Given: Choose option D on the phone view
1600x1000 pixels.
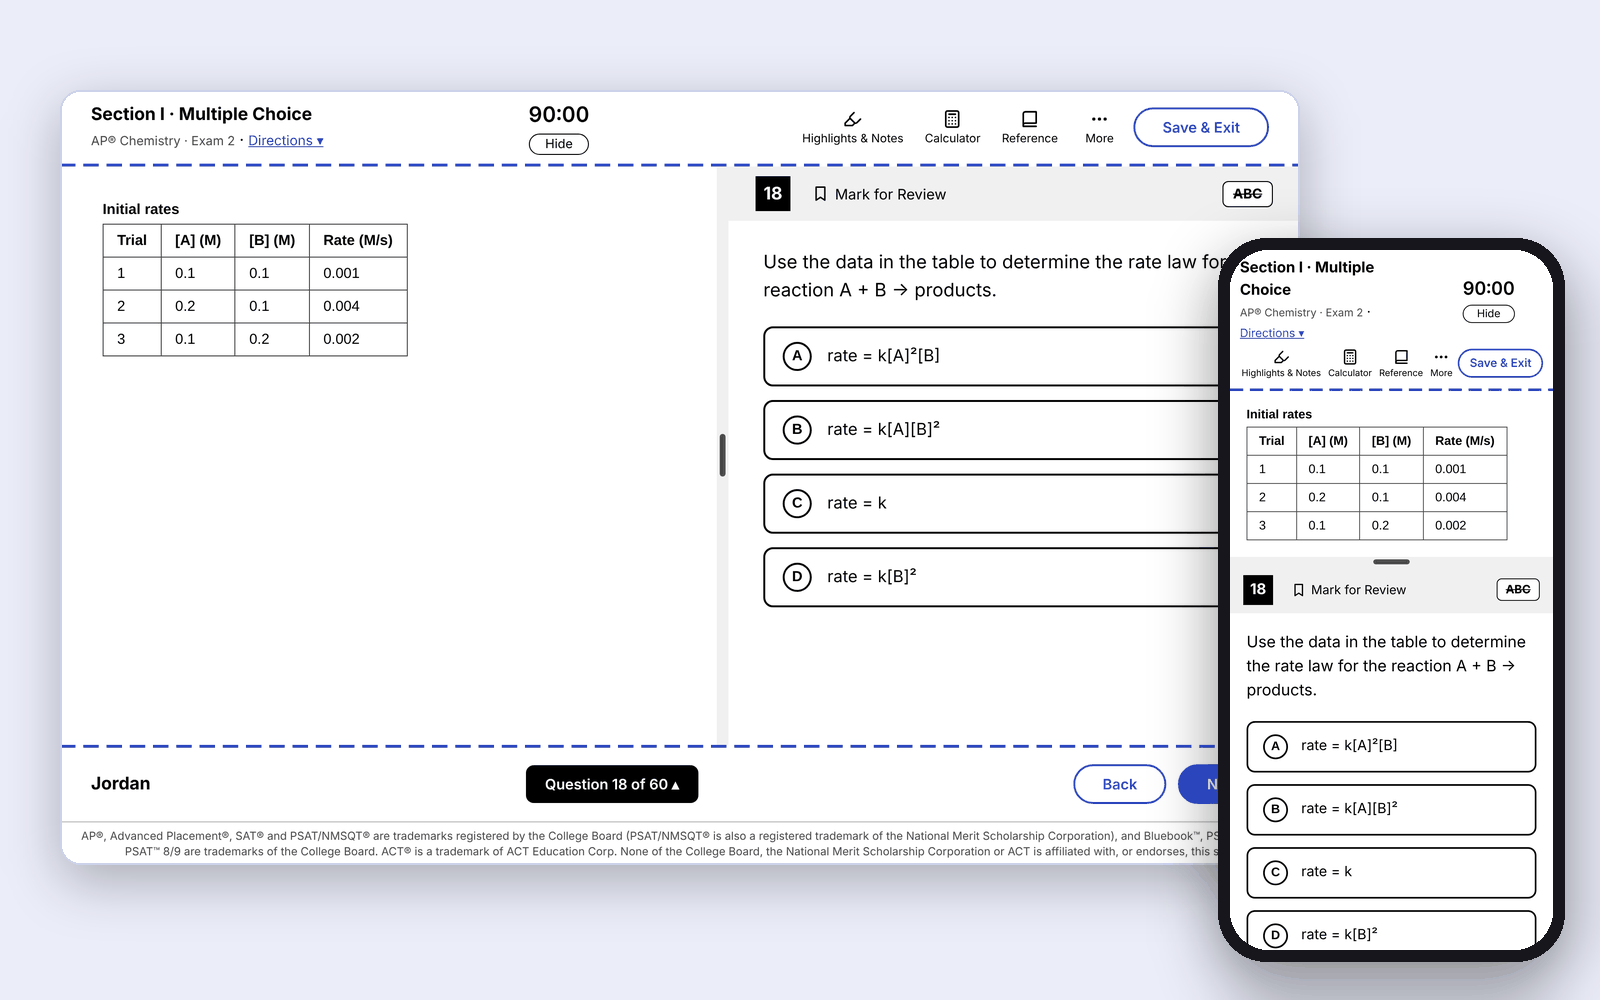Looking at the screenshot, I should point(1391,931).
